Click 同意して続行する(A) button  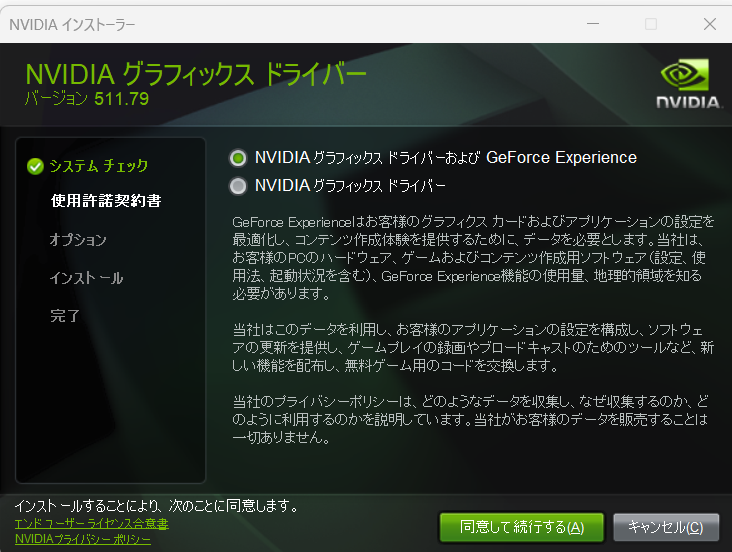pyautogui.click(x=521, y=528)
